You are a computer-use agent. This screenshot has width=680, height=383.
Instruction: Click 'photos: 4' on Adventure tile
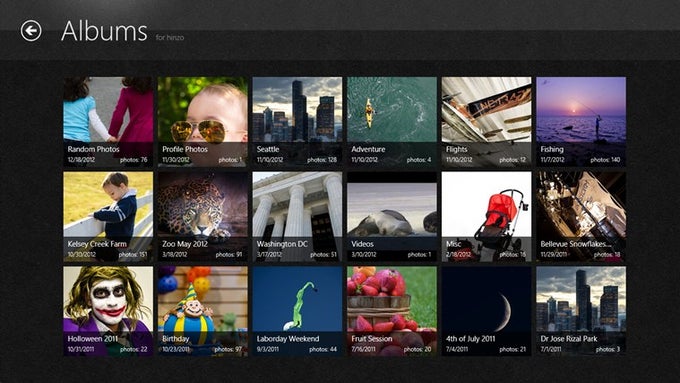(x=418, y=160)
